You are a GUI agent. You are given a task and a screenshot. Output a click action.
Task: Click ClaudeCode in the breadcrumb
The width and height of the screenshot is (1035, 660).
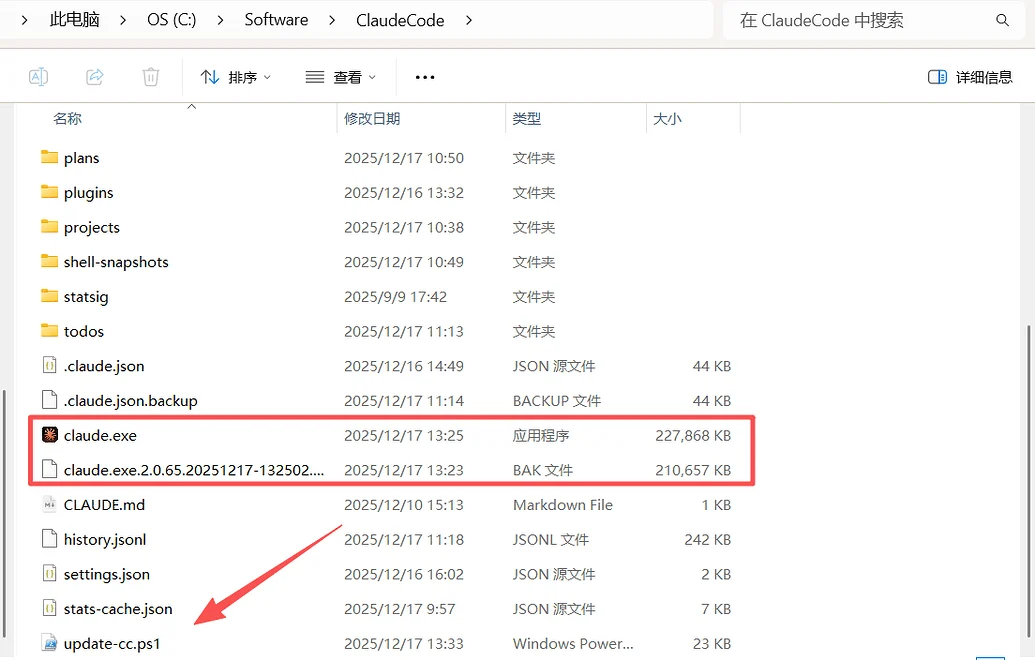pyautogui.click(x=400, y=20)
